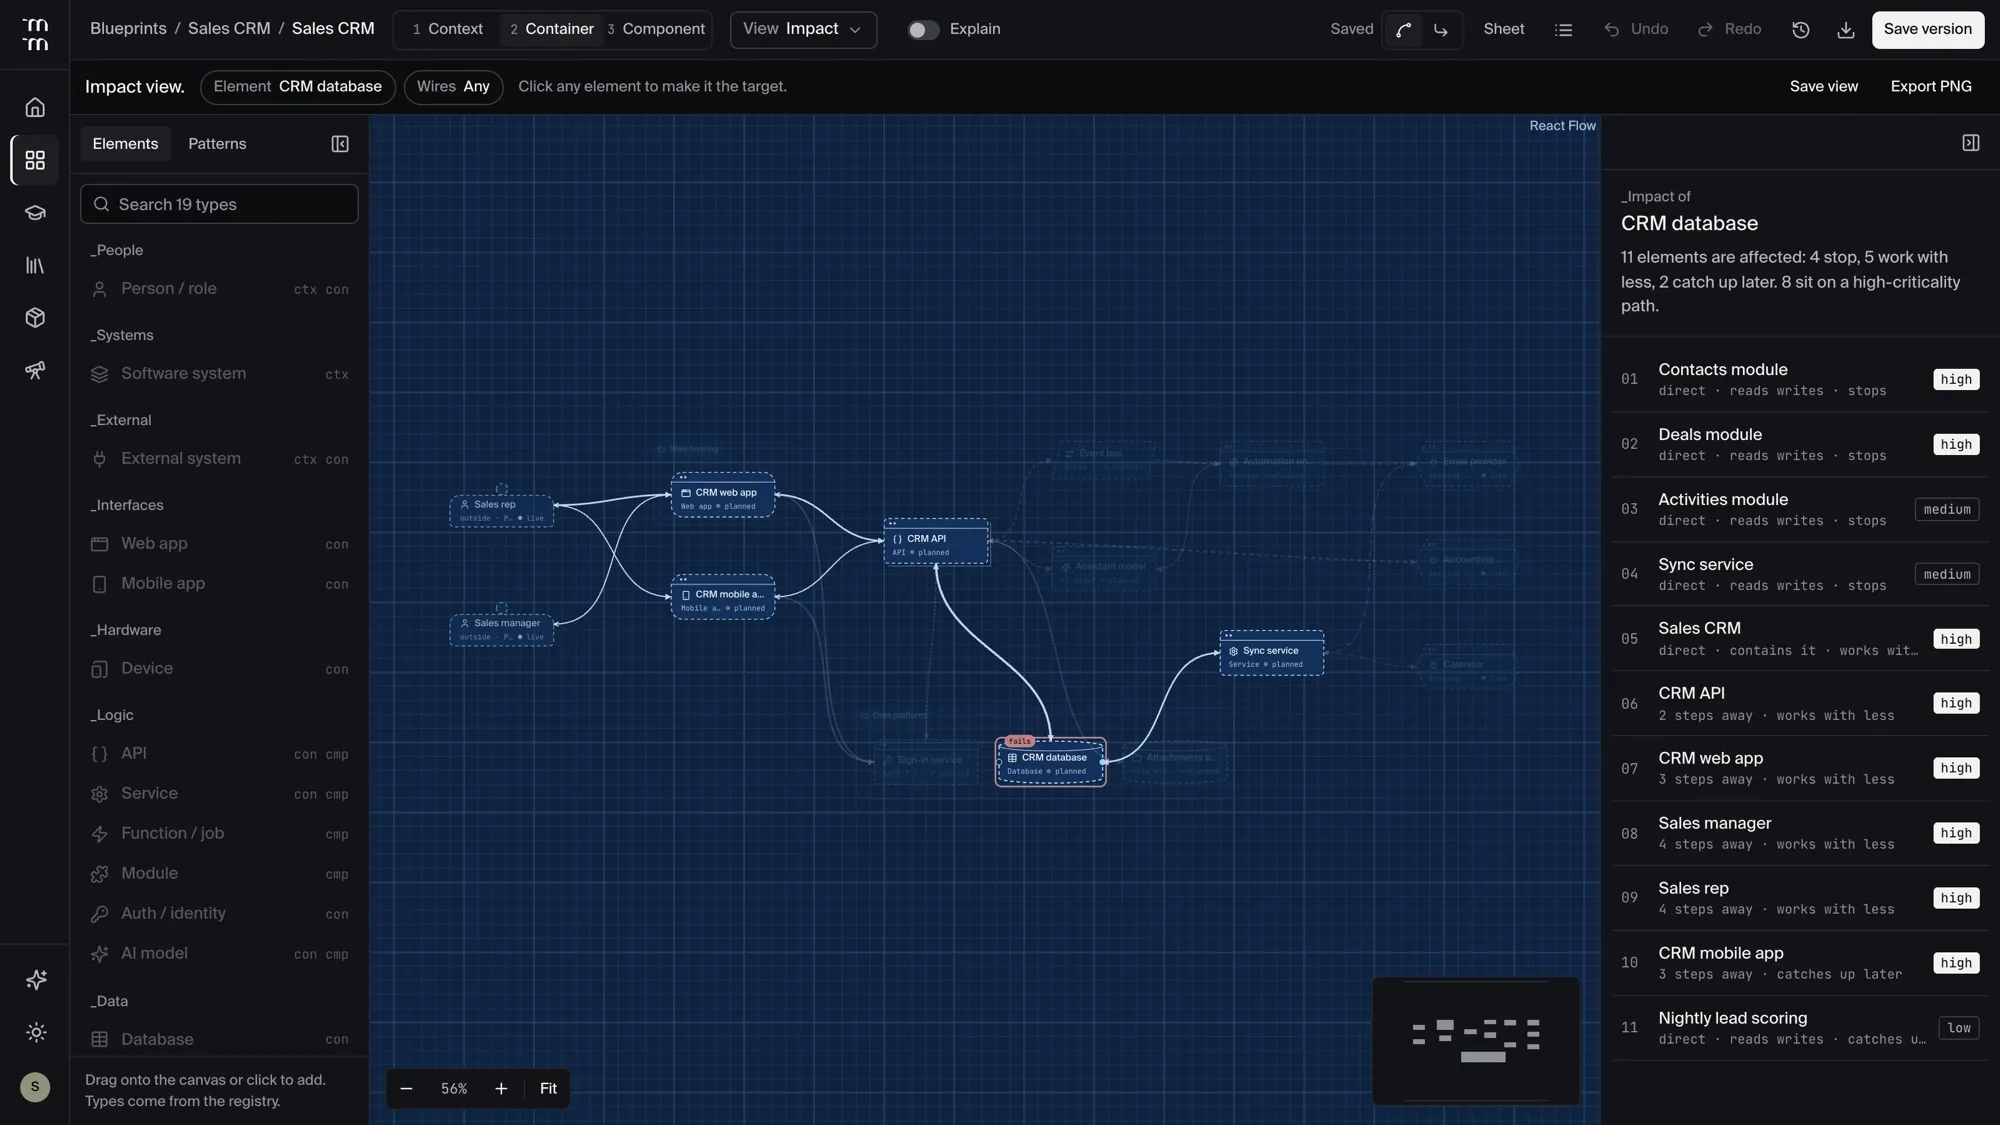The image size is (2000, 1125).
Task: Open the Wires Any filter
Action: pos(453,87)
